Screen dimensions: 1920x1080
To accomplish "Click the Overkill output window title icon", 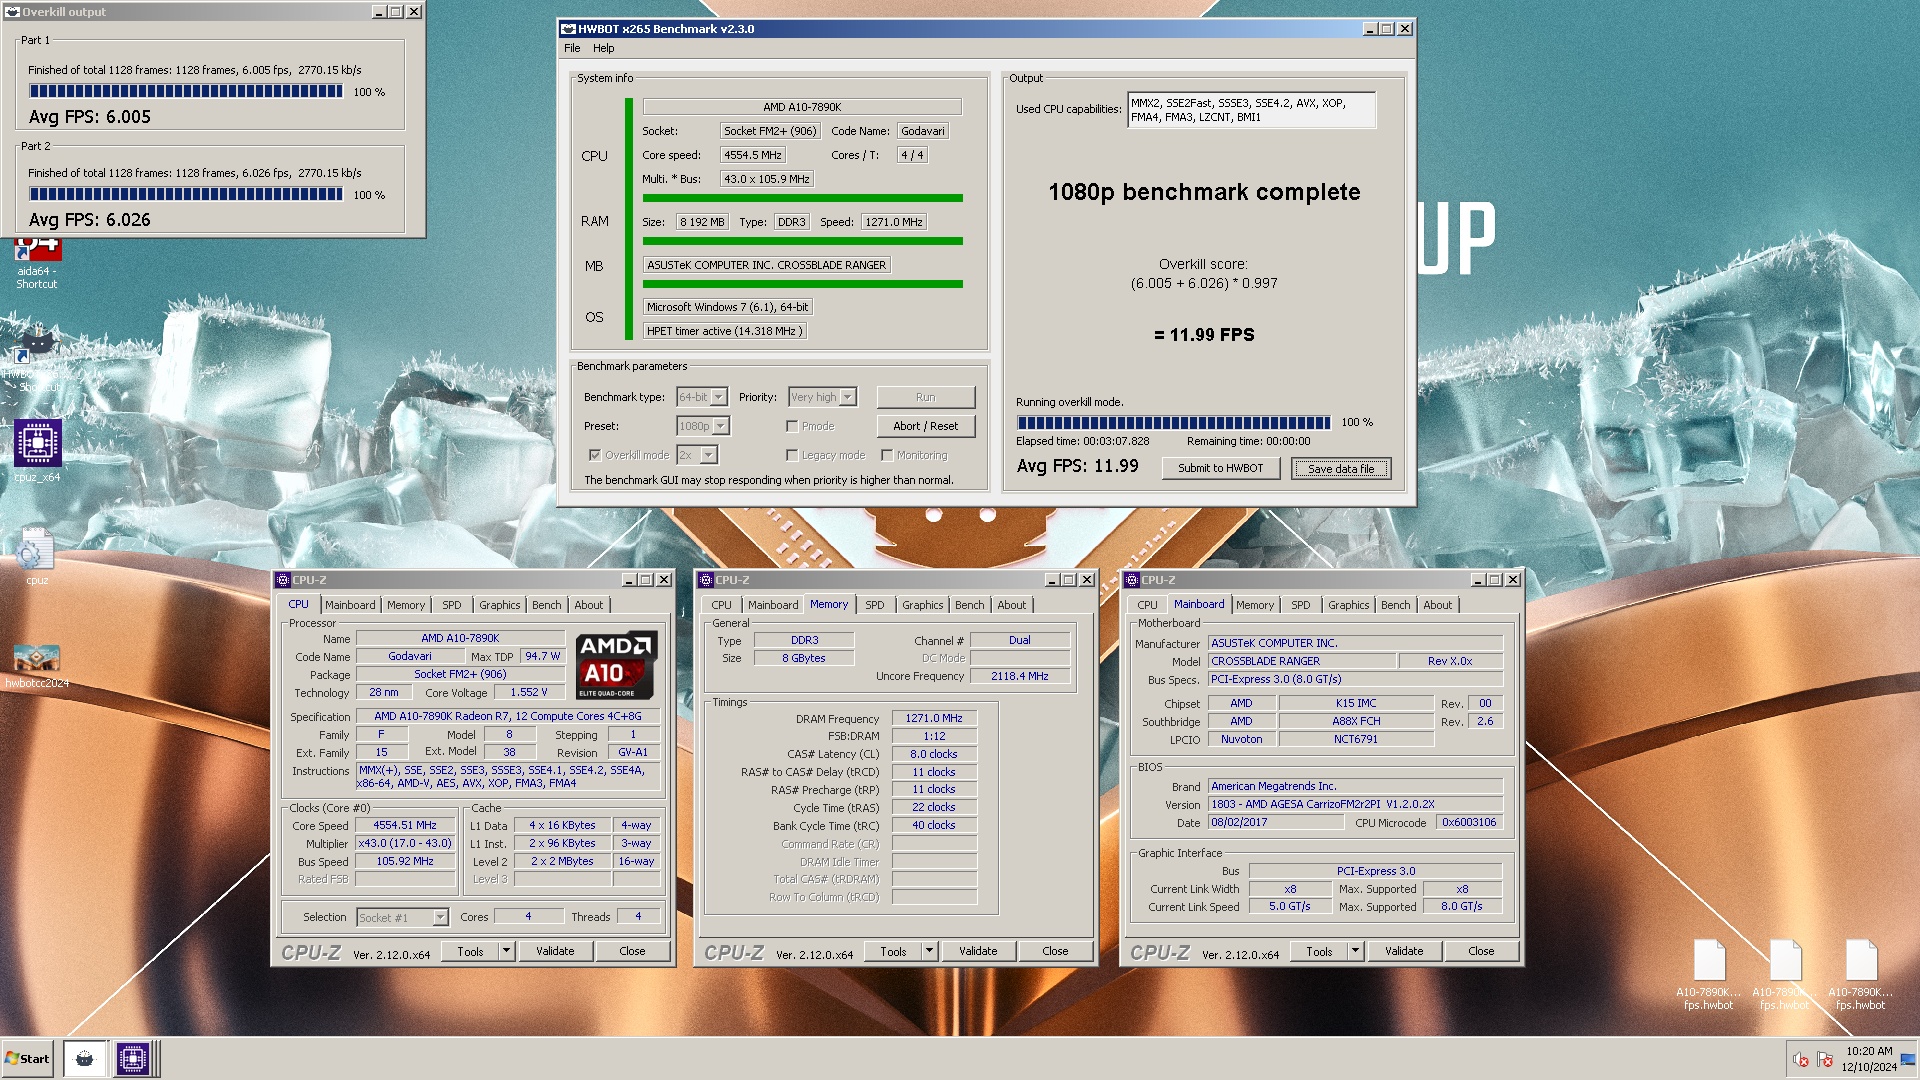I will [12, 12].
